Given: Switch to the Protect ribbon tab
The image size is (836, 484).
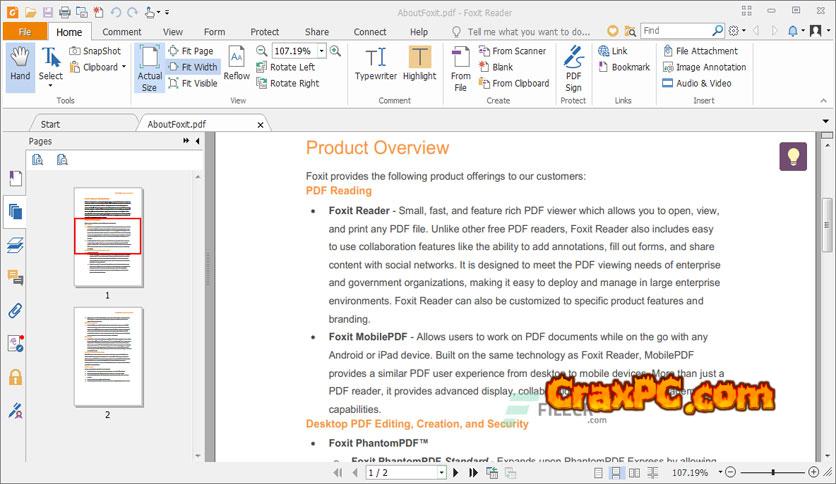Looking at the screenshot, I should tap(265, 32).
